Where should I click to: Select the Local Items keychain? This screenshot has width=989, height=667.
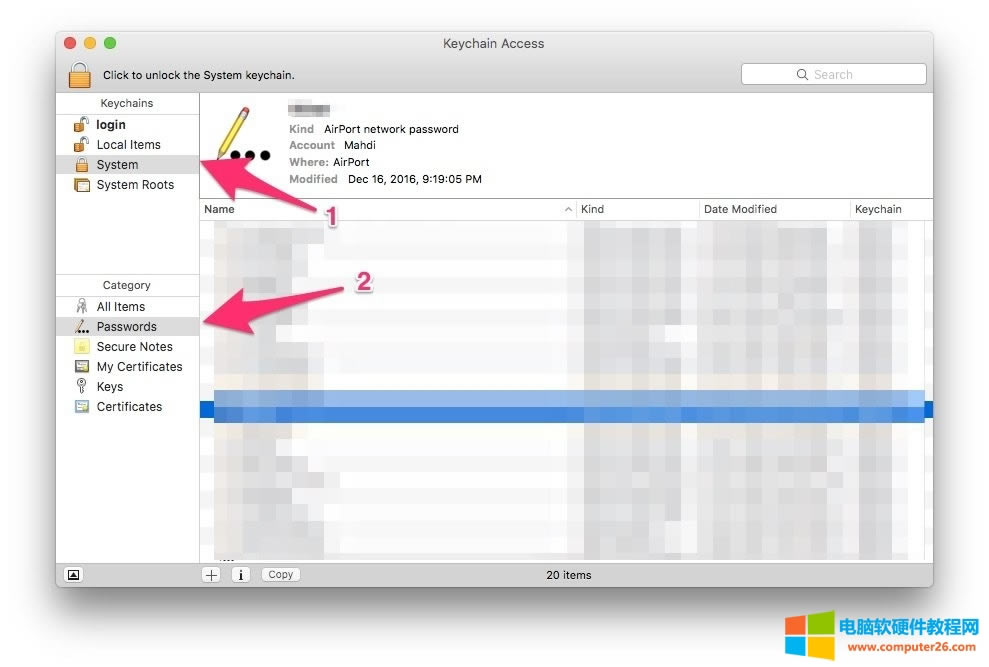pos(129,144)
